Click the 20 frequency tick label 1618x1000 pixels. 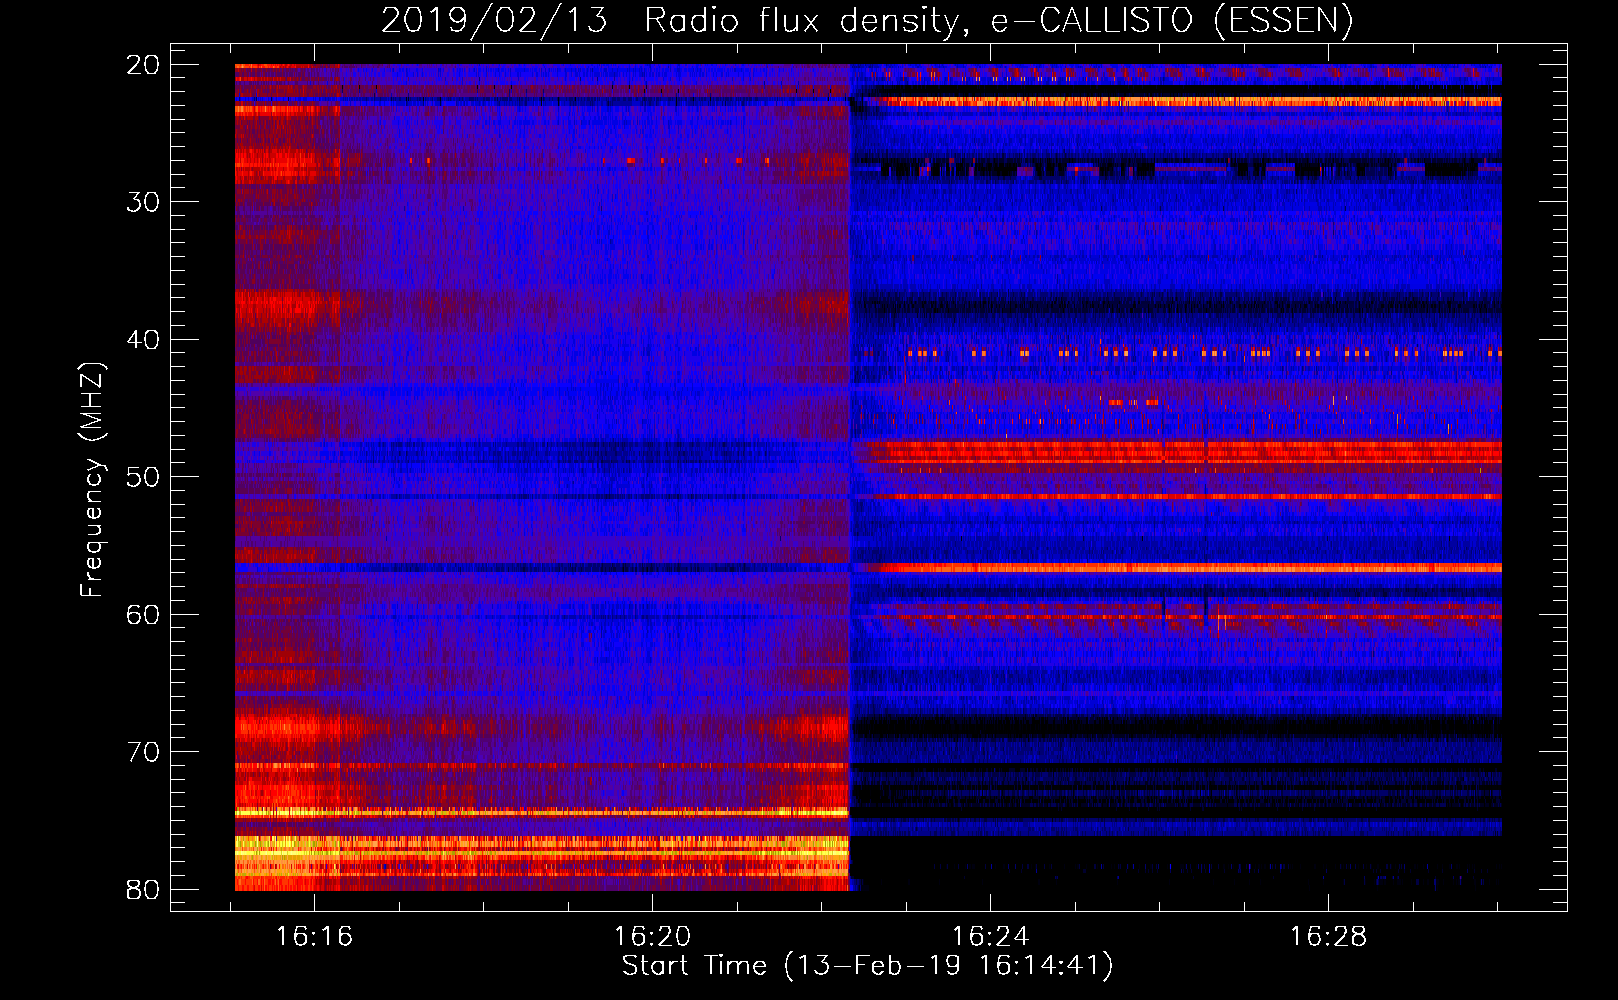point(144,65)
